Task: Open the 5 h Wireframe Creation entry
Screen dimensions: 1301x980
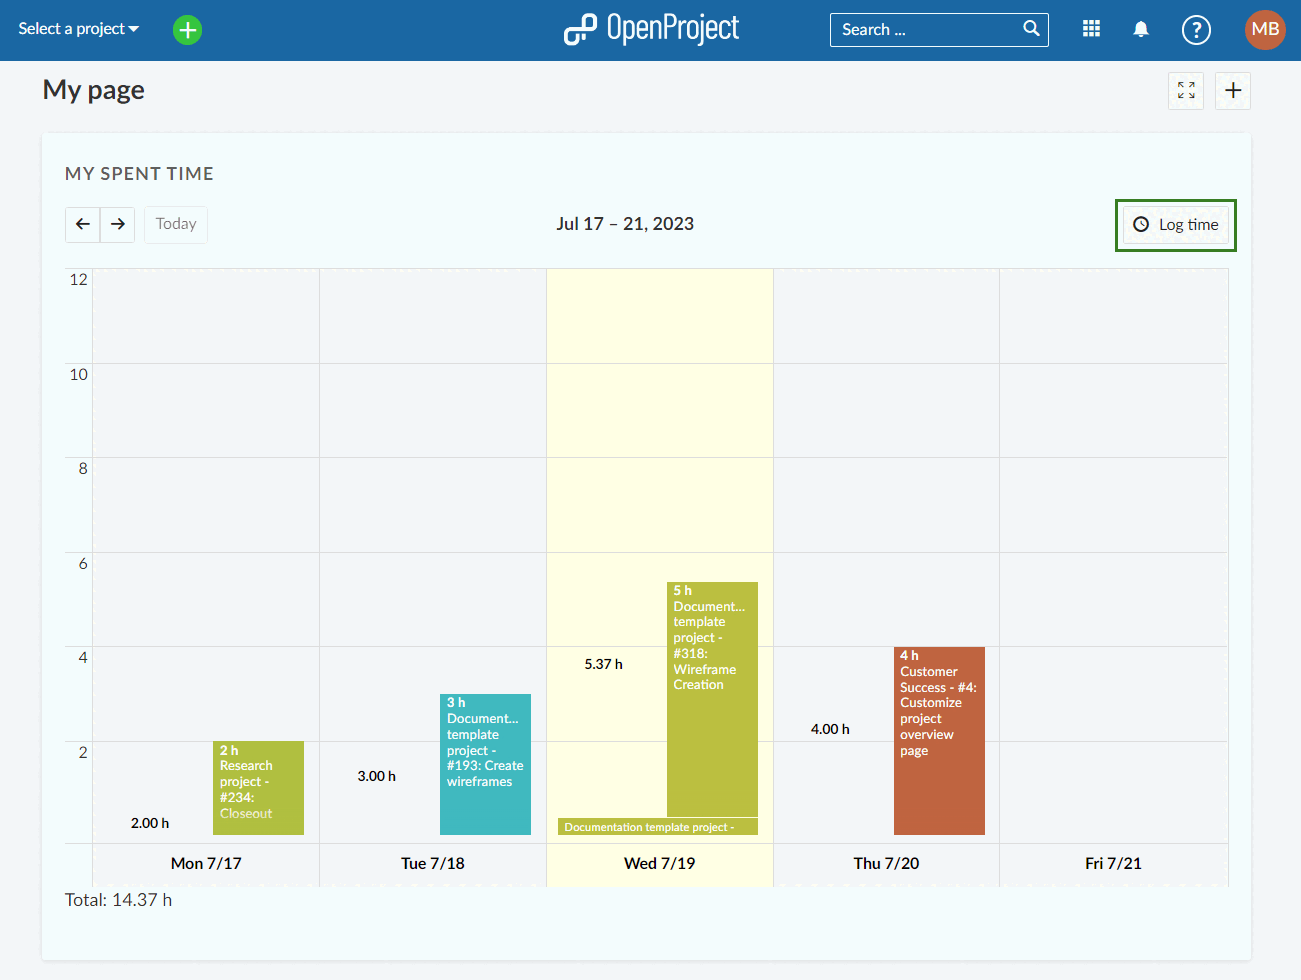Action: pos(712,700)
